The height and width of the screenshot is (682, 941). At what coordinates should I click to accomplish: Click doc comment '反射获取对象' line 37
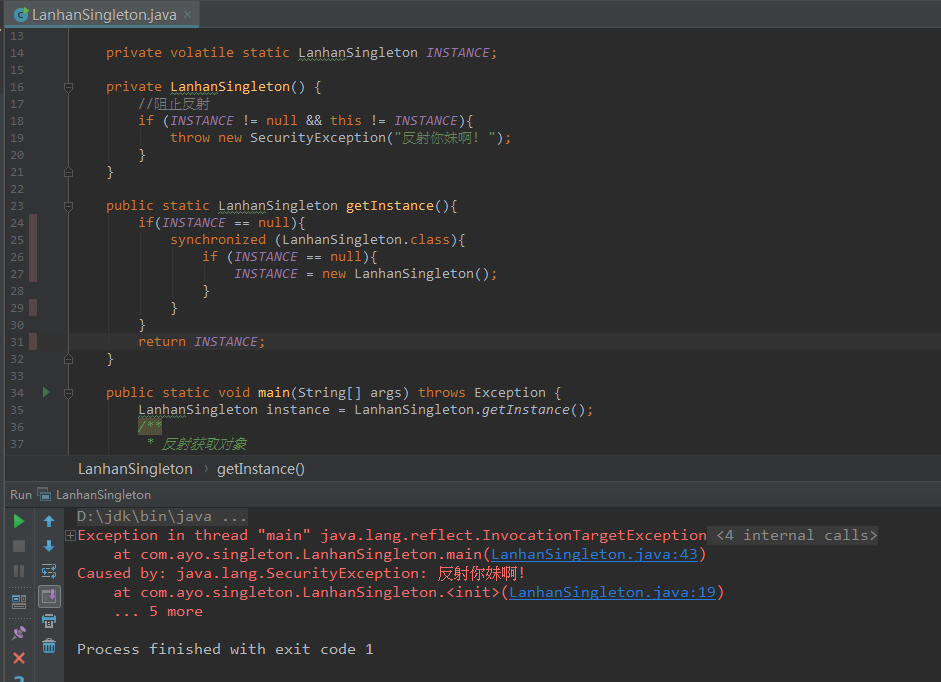(204, 444)
